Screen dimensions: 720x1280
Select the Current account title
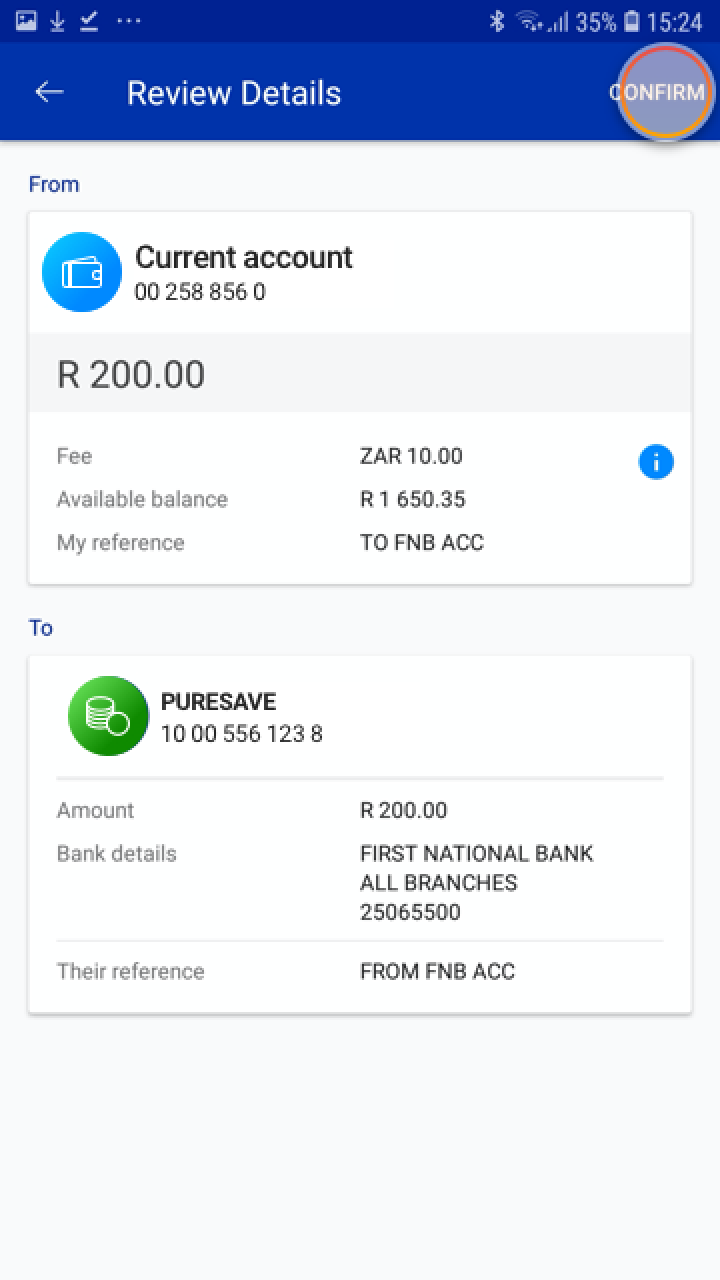coord(243,257)
